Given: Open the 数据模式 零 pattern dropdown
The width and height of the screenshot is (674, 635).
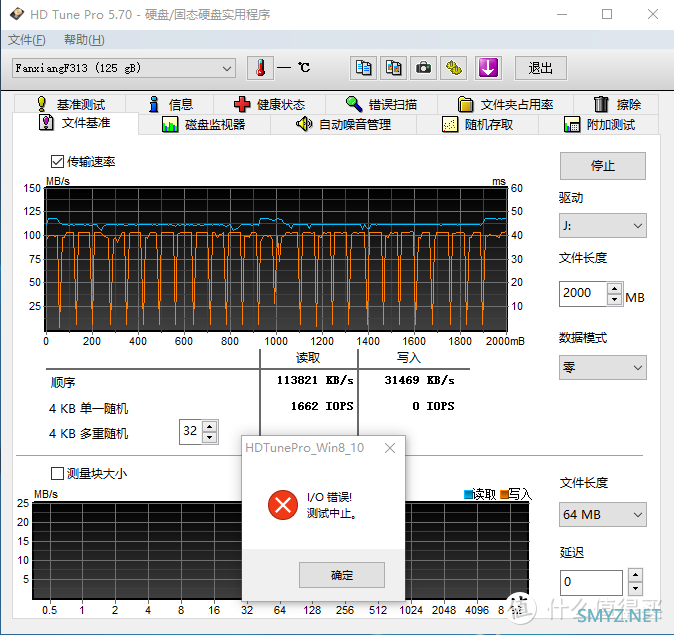Looking at the screenshot, I should pos(602,367).
